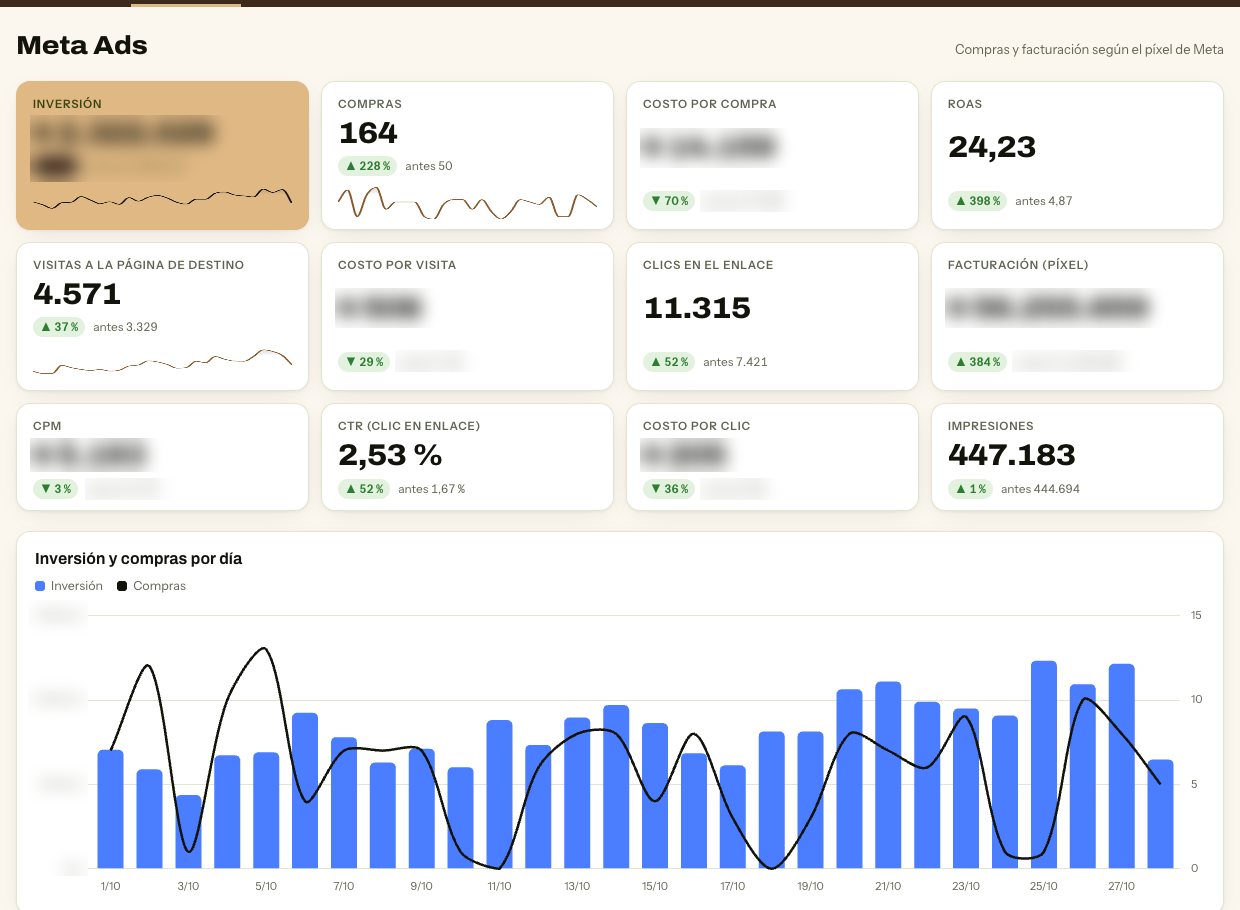
Task: Click the CTR (CLIC EN ENLACE) title
Action: [x=409, y=426]
